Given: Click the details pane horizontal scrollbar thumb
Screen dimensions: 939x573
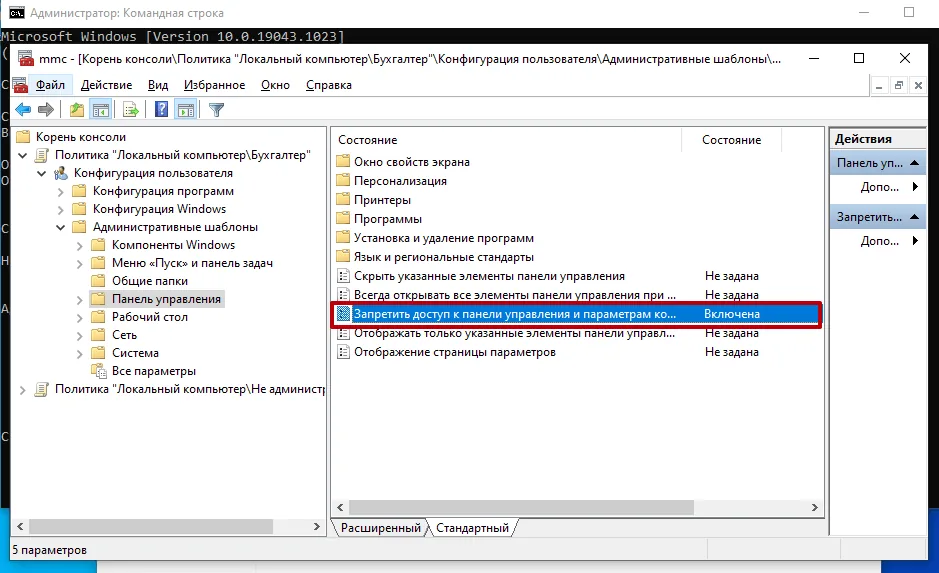Looking at the screenshot, I should pyautogui.click(x=521, y=507).
